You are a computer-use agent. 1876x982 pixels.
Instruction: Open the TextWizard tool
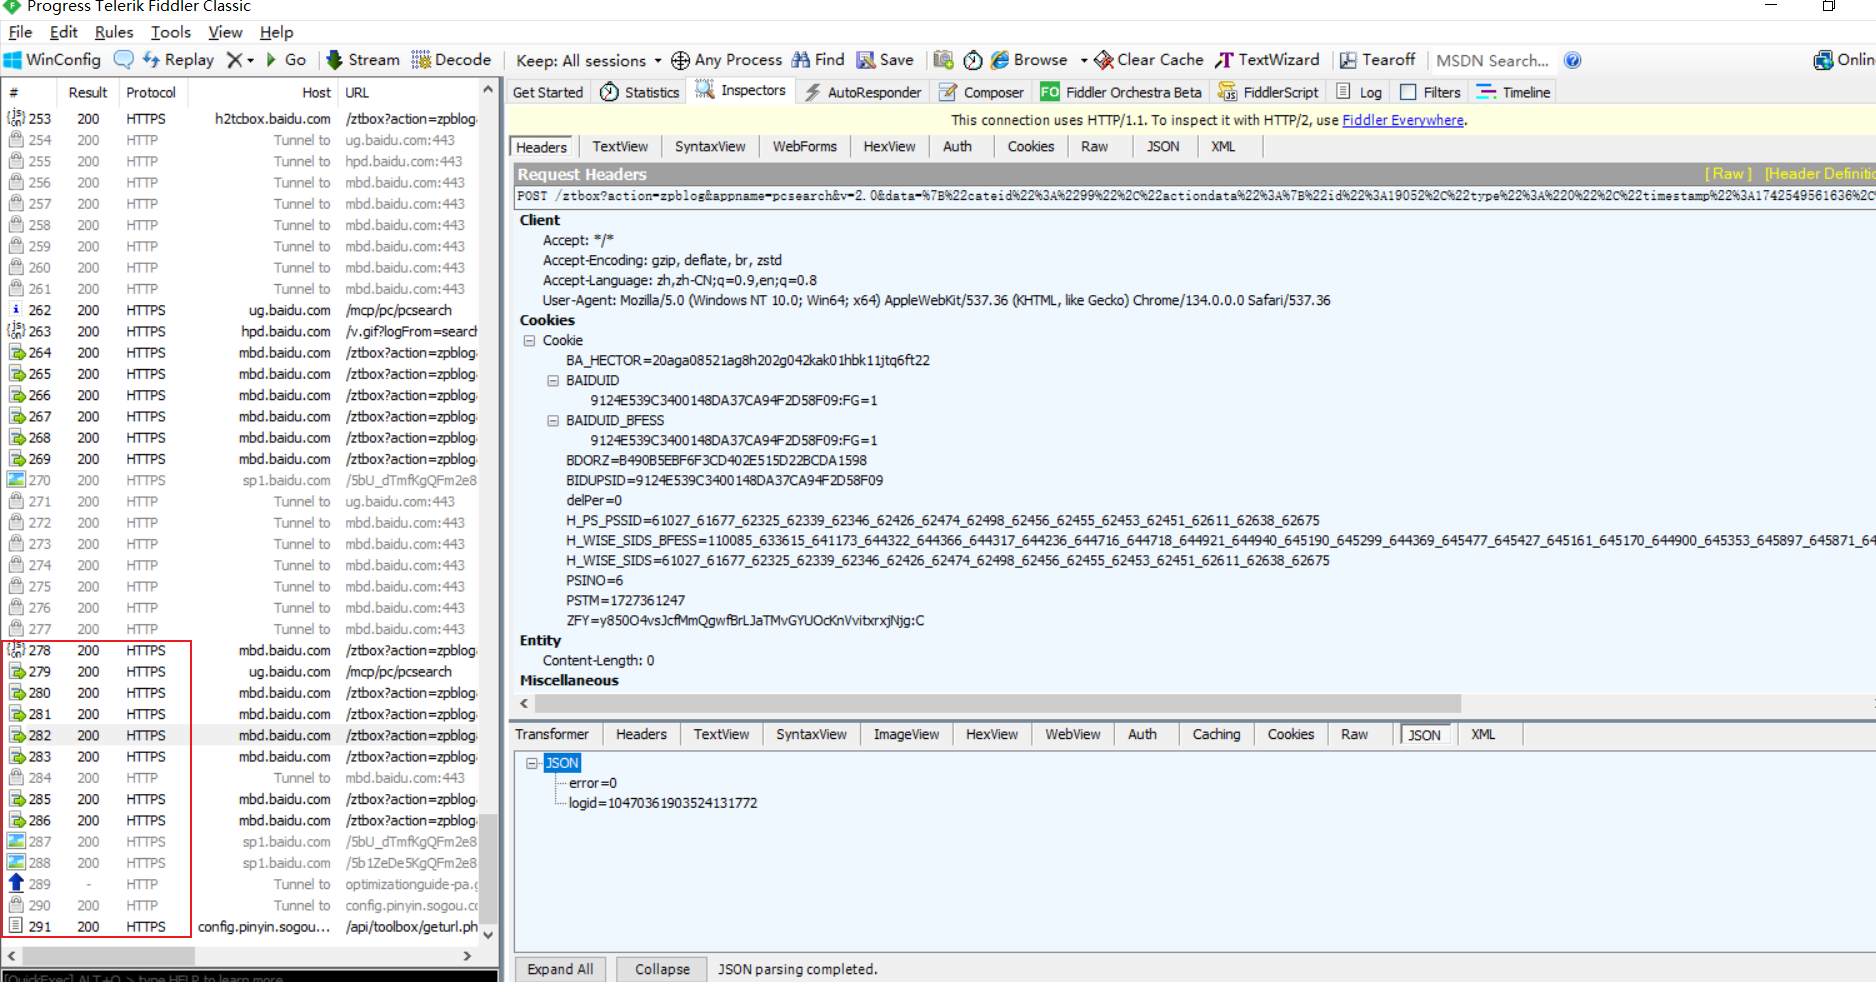click(1267, 60)
